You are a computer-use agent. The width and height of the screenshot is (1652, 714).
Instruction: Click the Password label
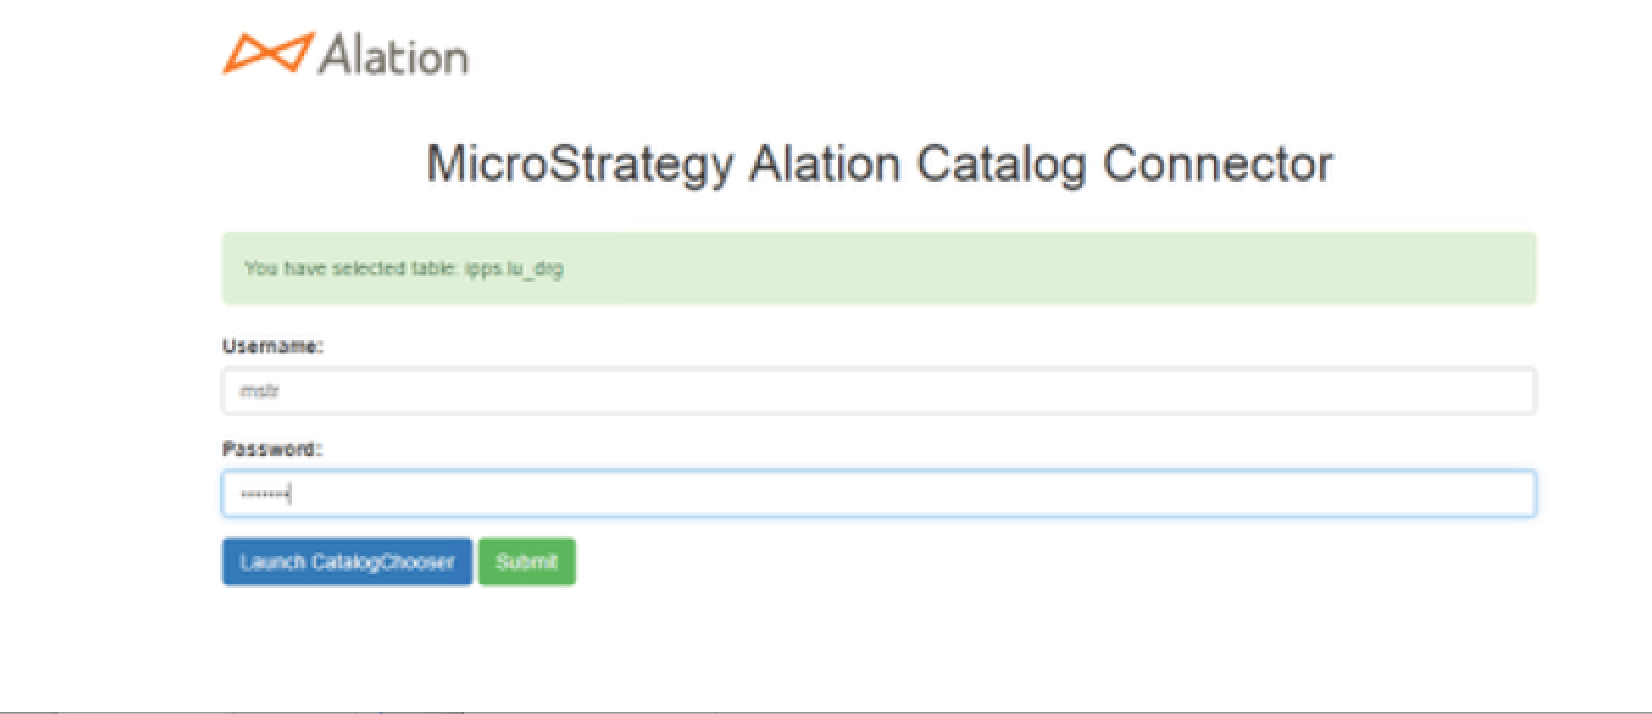point(272,449)
